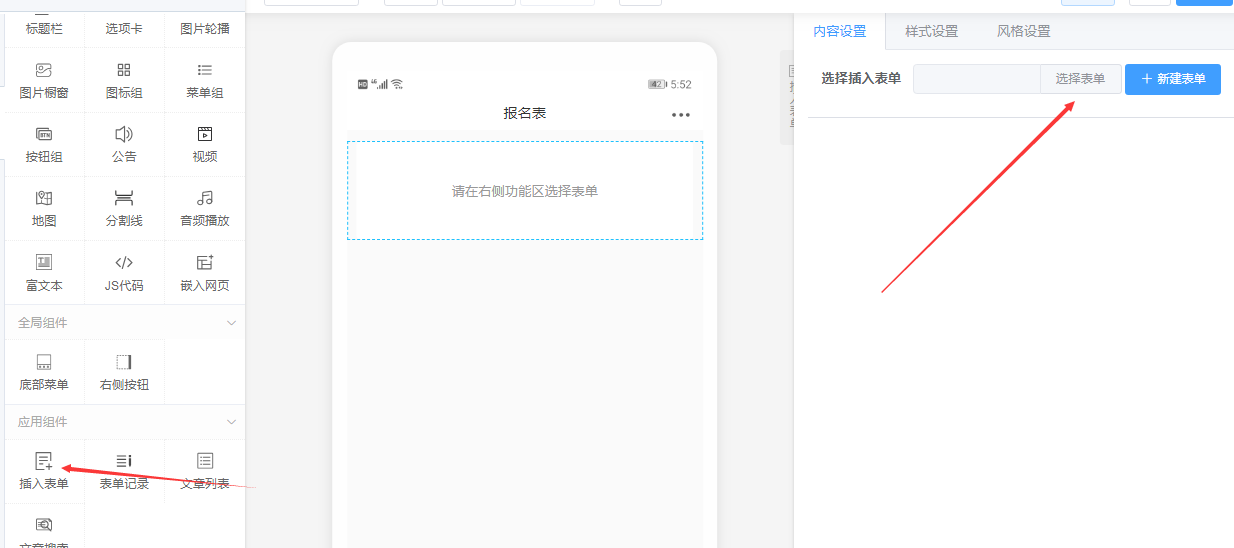Add the 图标组 icon-group component
Viewport: 1234px width, 548px height.
coord(124,80)
